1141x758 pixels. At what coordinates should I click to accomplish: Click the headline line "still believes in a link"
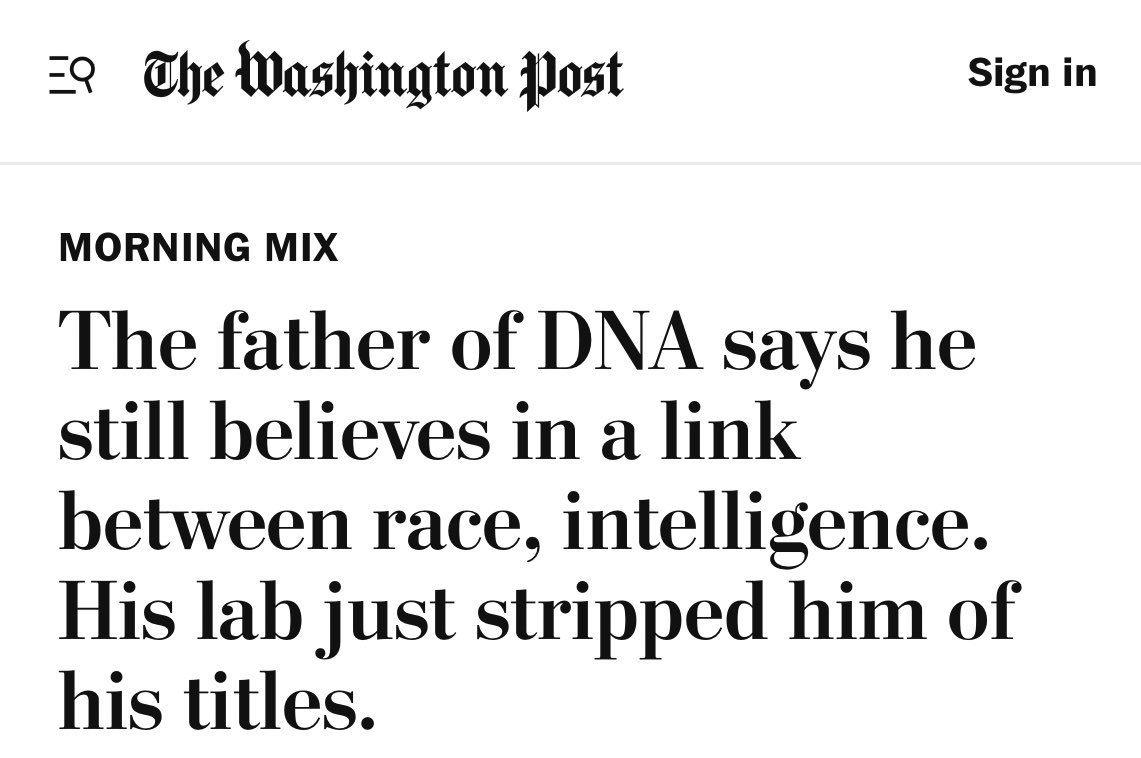coord(430,433)
